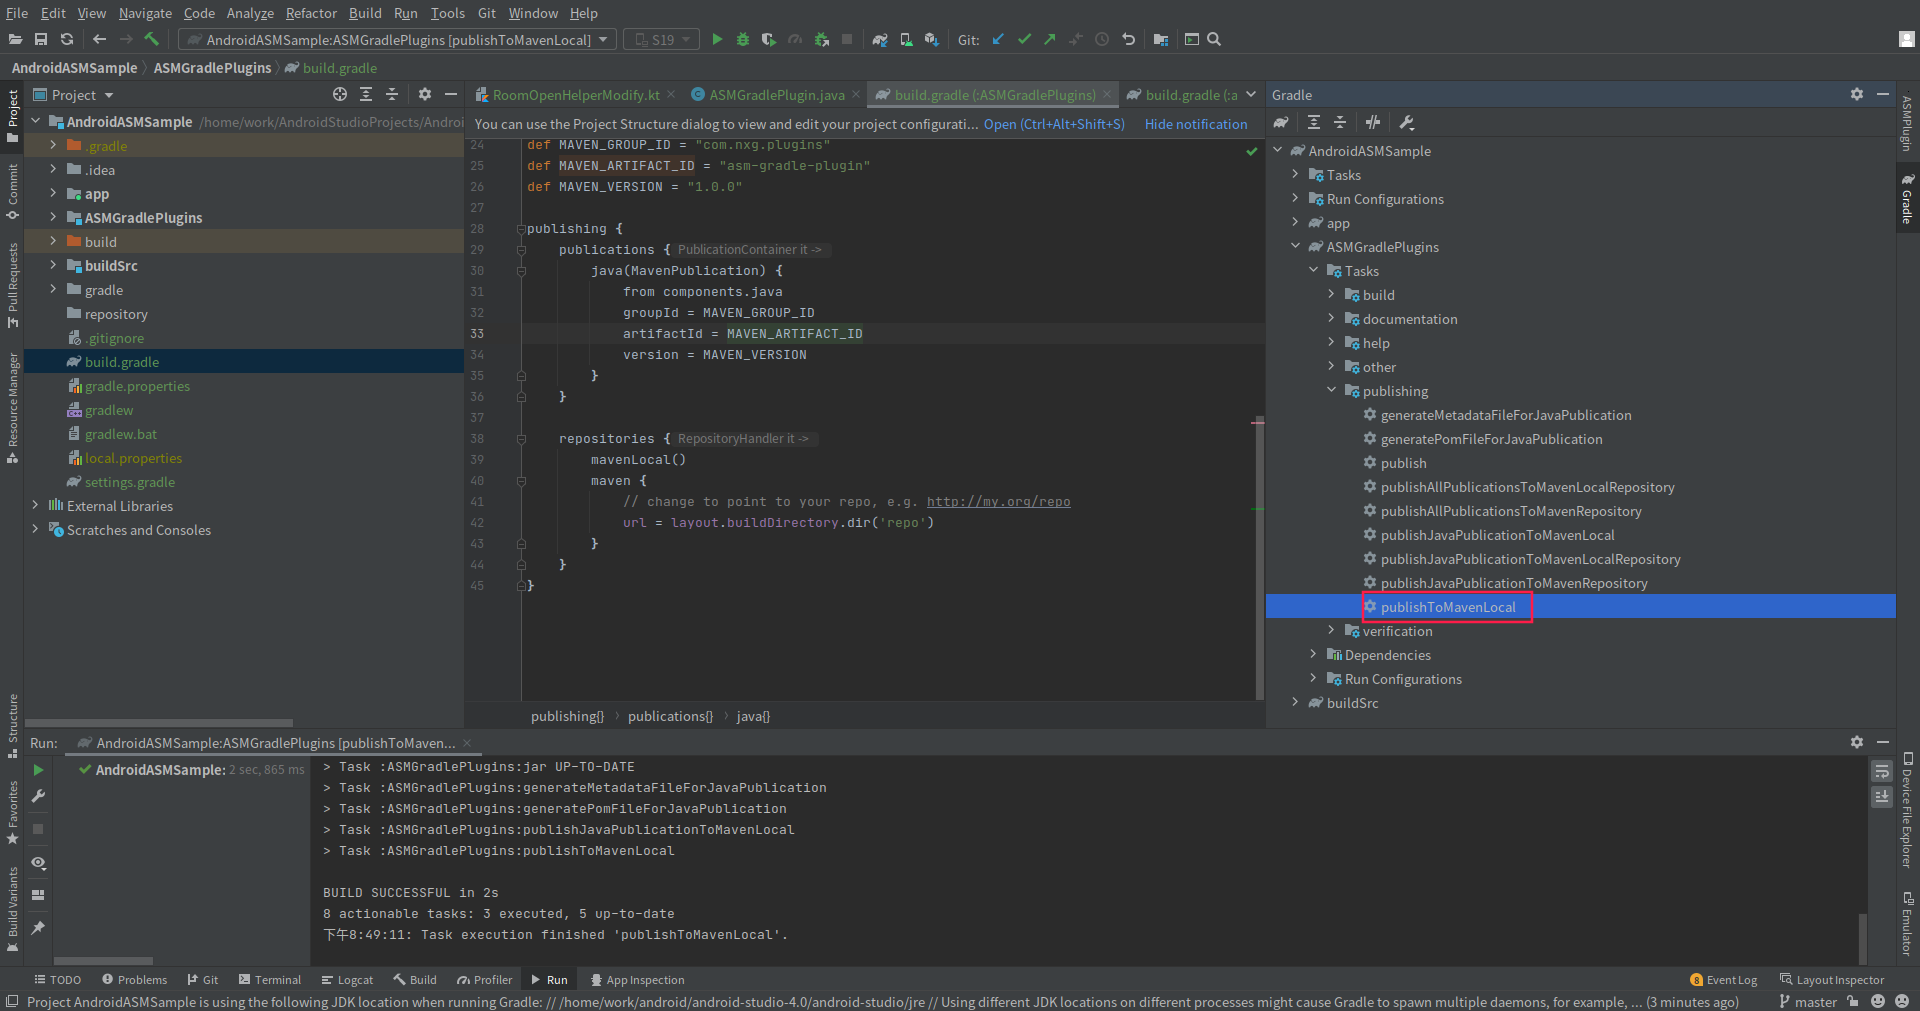This screenshot has width=1920, height=1011.
Task: Click Reload All Gradle Projects elephant icon
Action: pyautogui.click(x=1281, y=122)
